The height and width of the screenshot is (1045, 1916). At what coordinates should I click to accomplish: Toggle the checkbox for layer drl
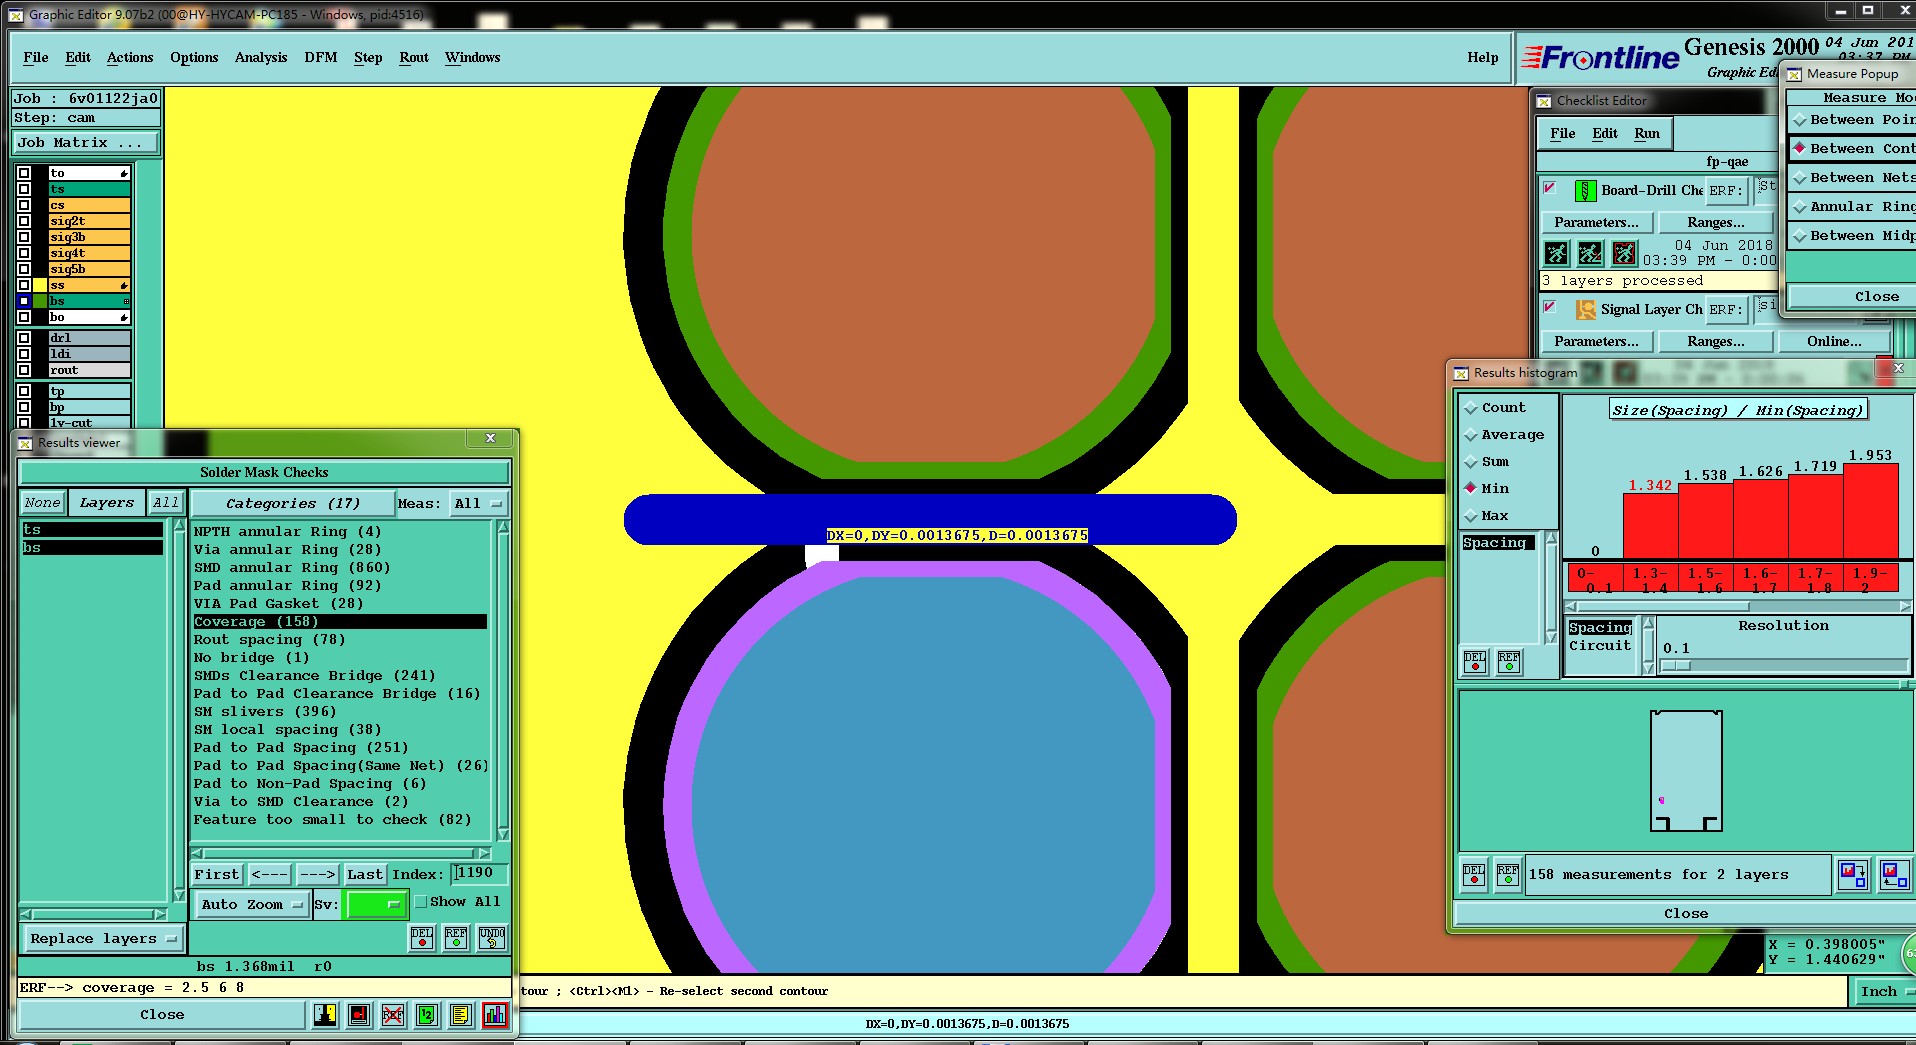(24, 338)
